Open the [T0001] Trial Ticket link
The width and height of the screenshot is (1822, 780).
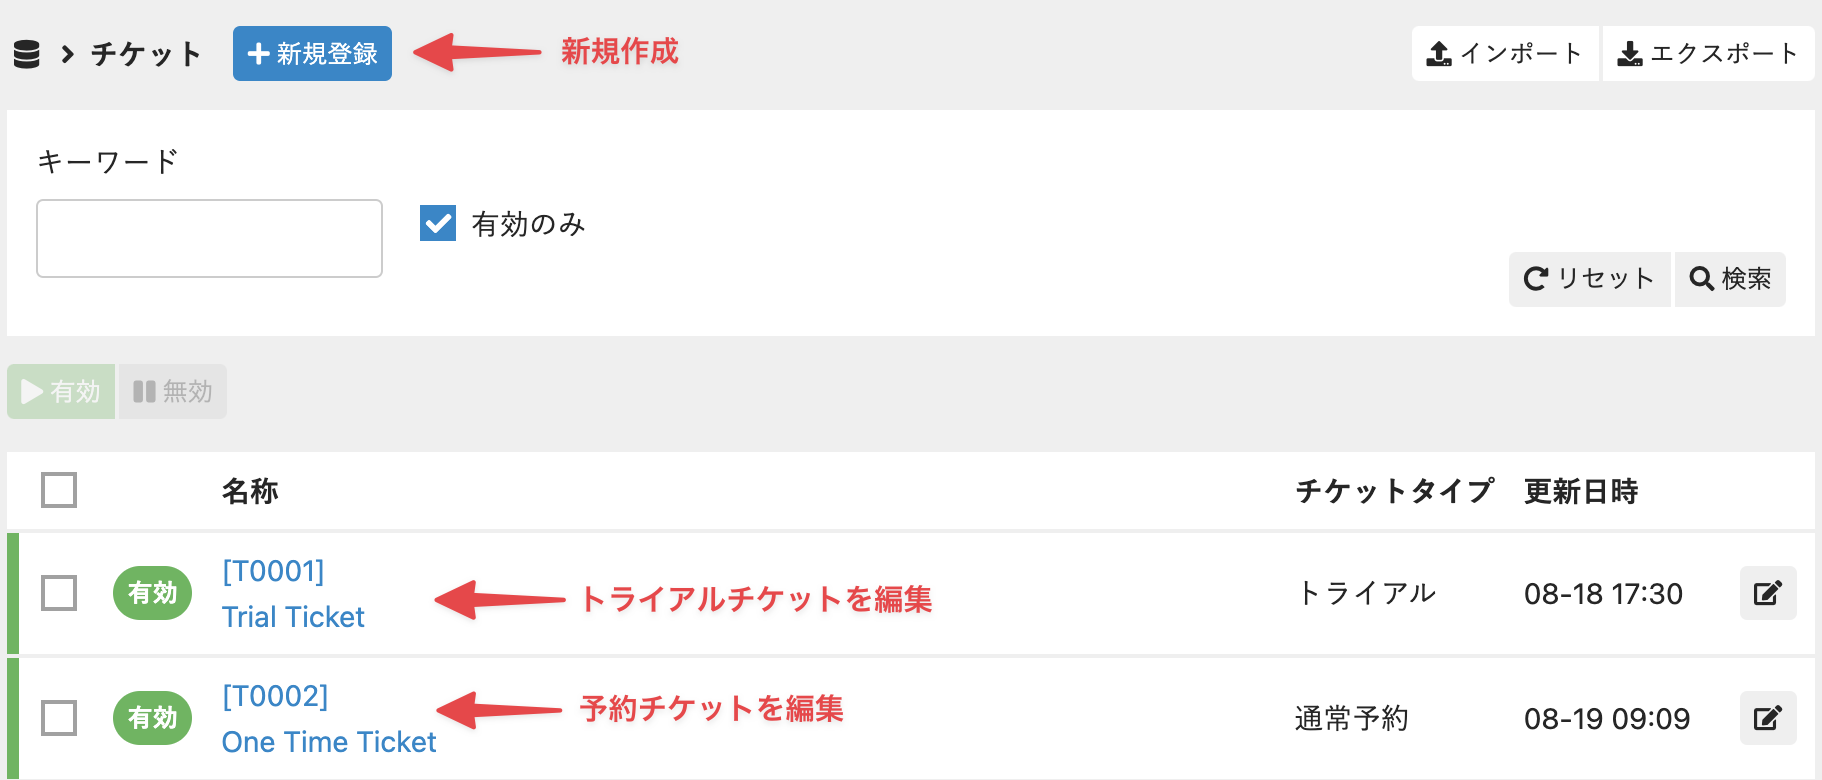[x=293, y=616]
